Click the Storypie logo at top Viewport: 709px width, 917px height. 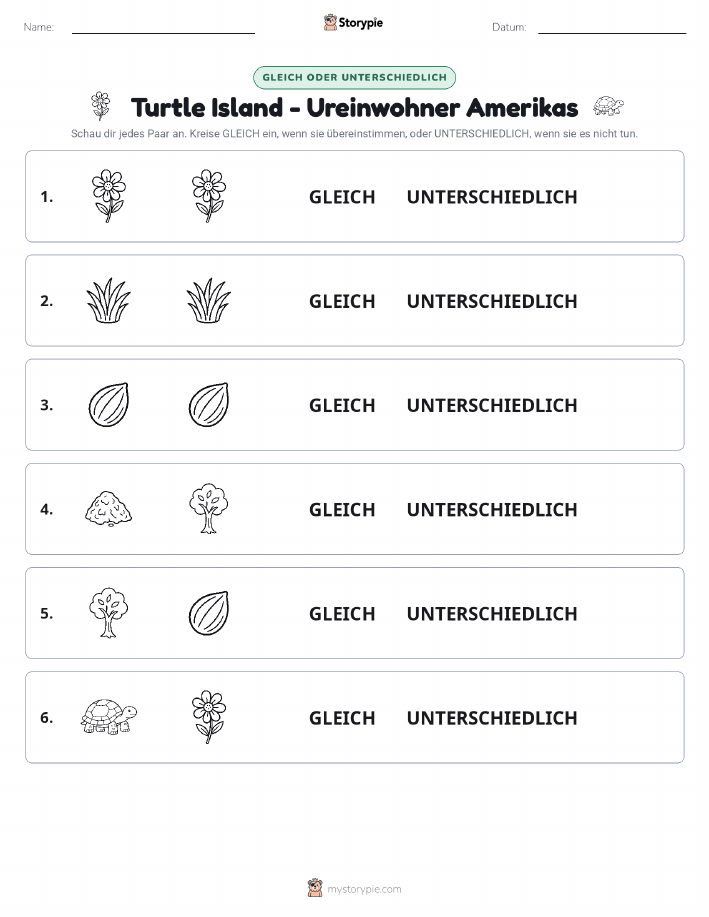click(353, 23)
